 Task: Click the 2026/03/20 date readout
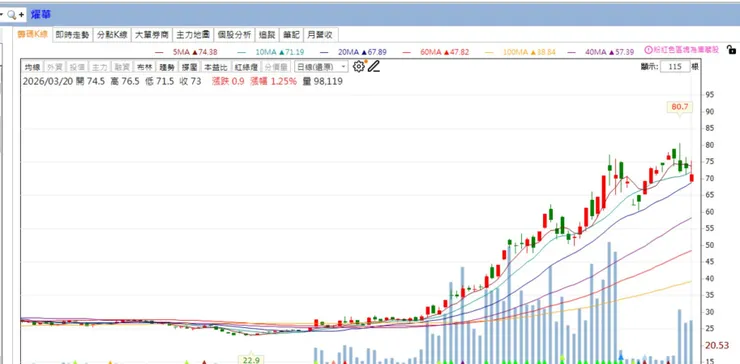48,81
